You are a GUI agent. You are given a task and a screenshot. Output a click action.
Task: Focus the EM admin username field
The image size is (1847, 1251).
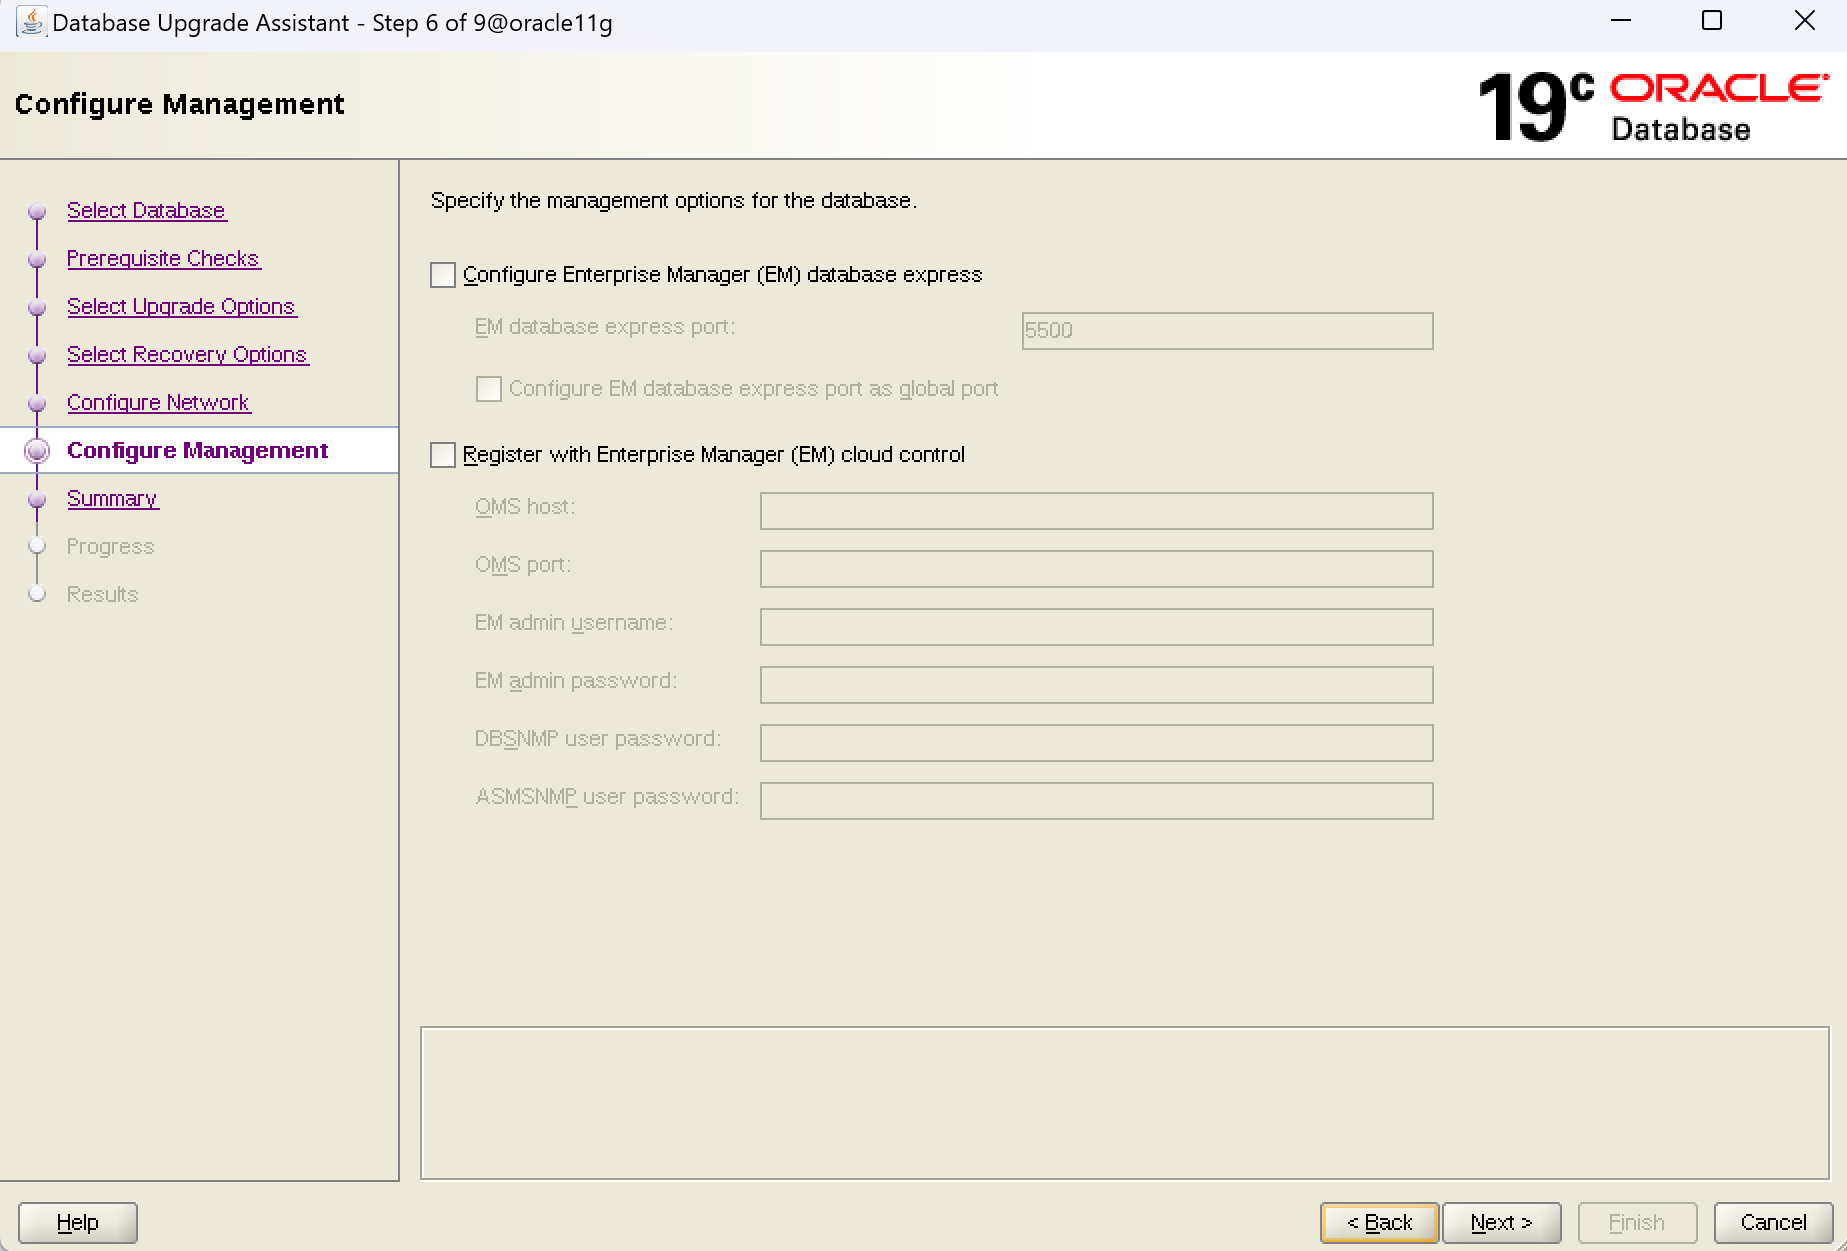[x=1096, y=627]
